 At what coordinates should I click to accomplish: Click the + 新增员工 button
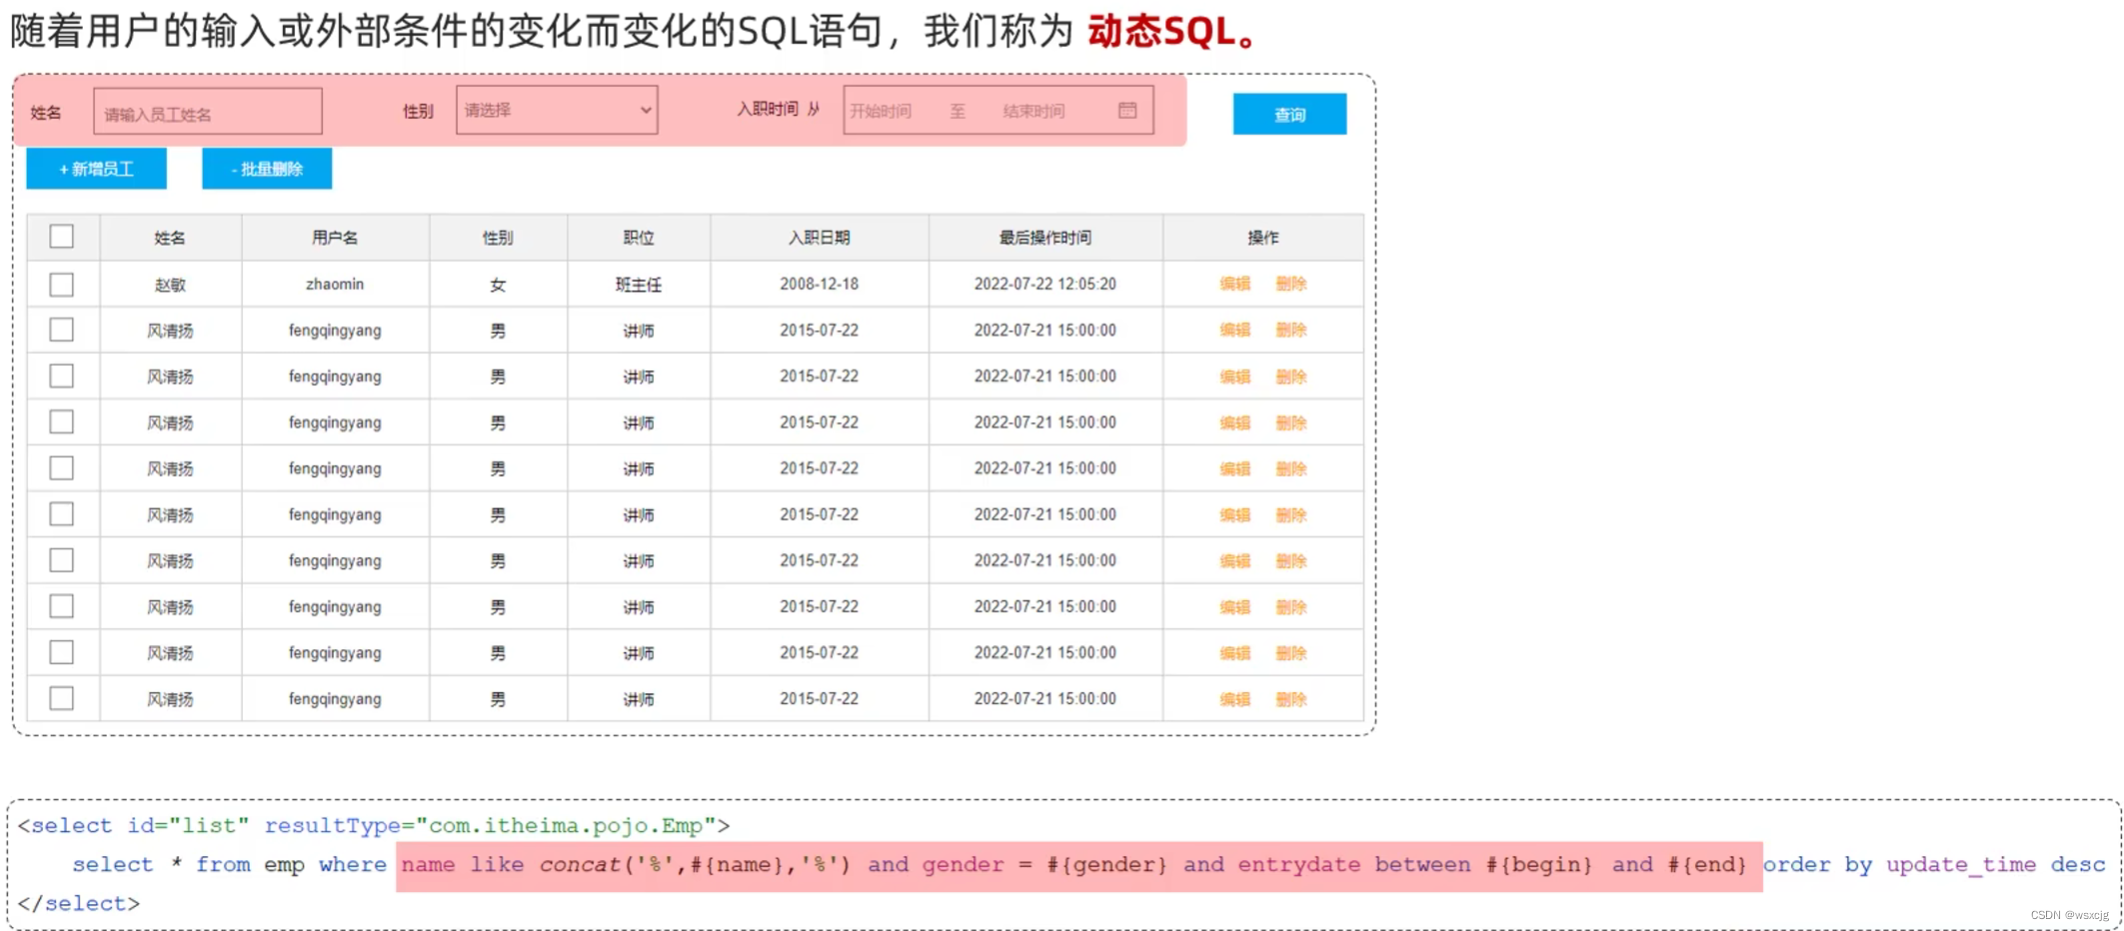pyautogui.click(x=97, y=169)
